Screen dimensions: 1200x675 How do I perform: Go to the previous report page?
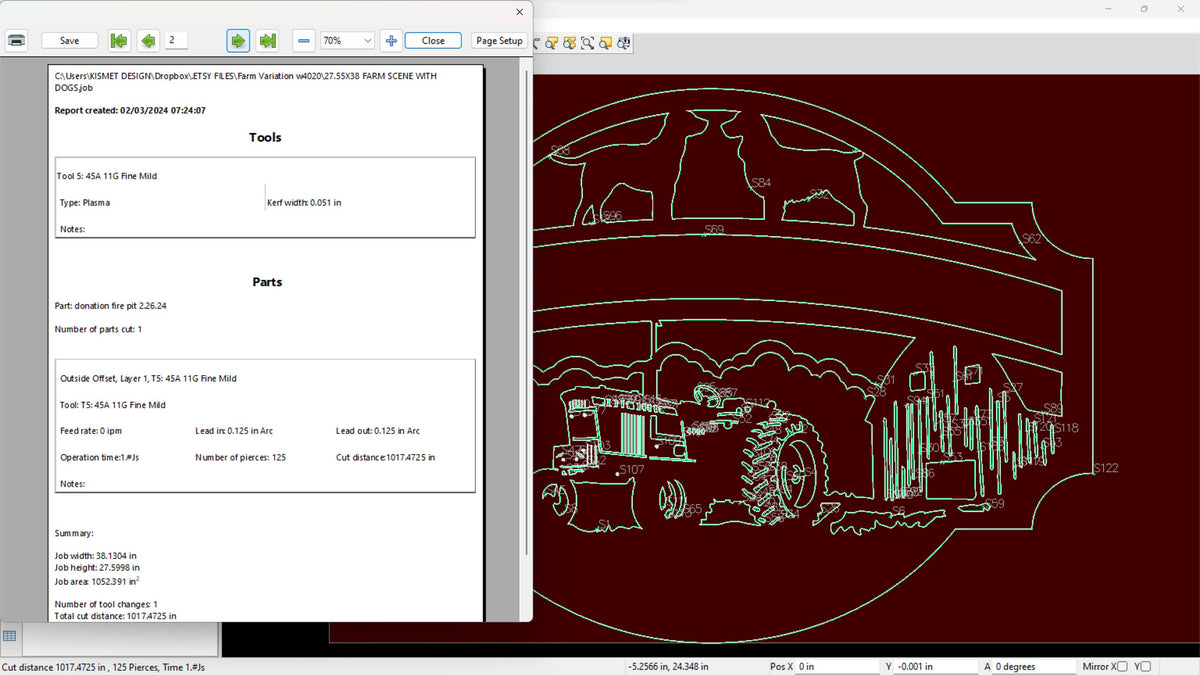148,41
